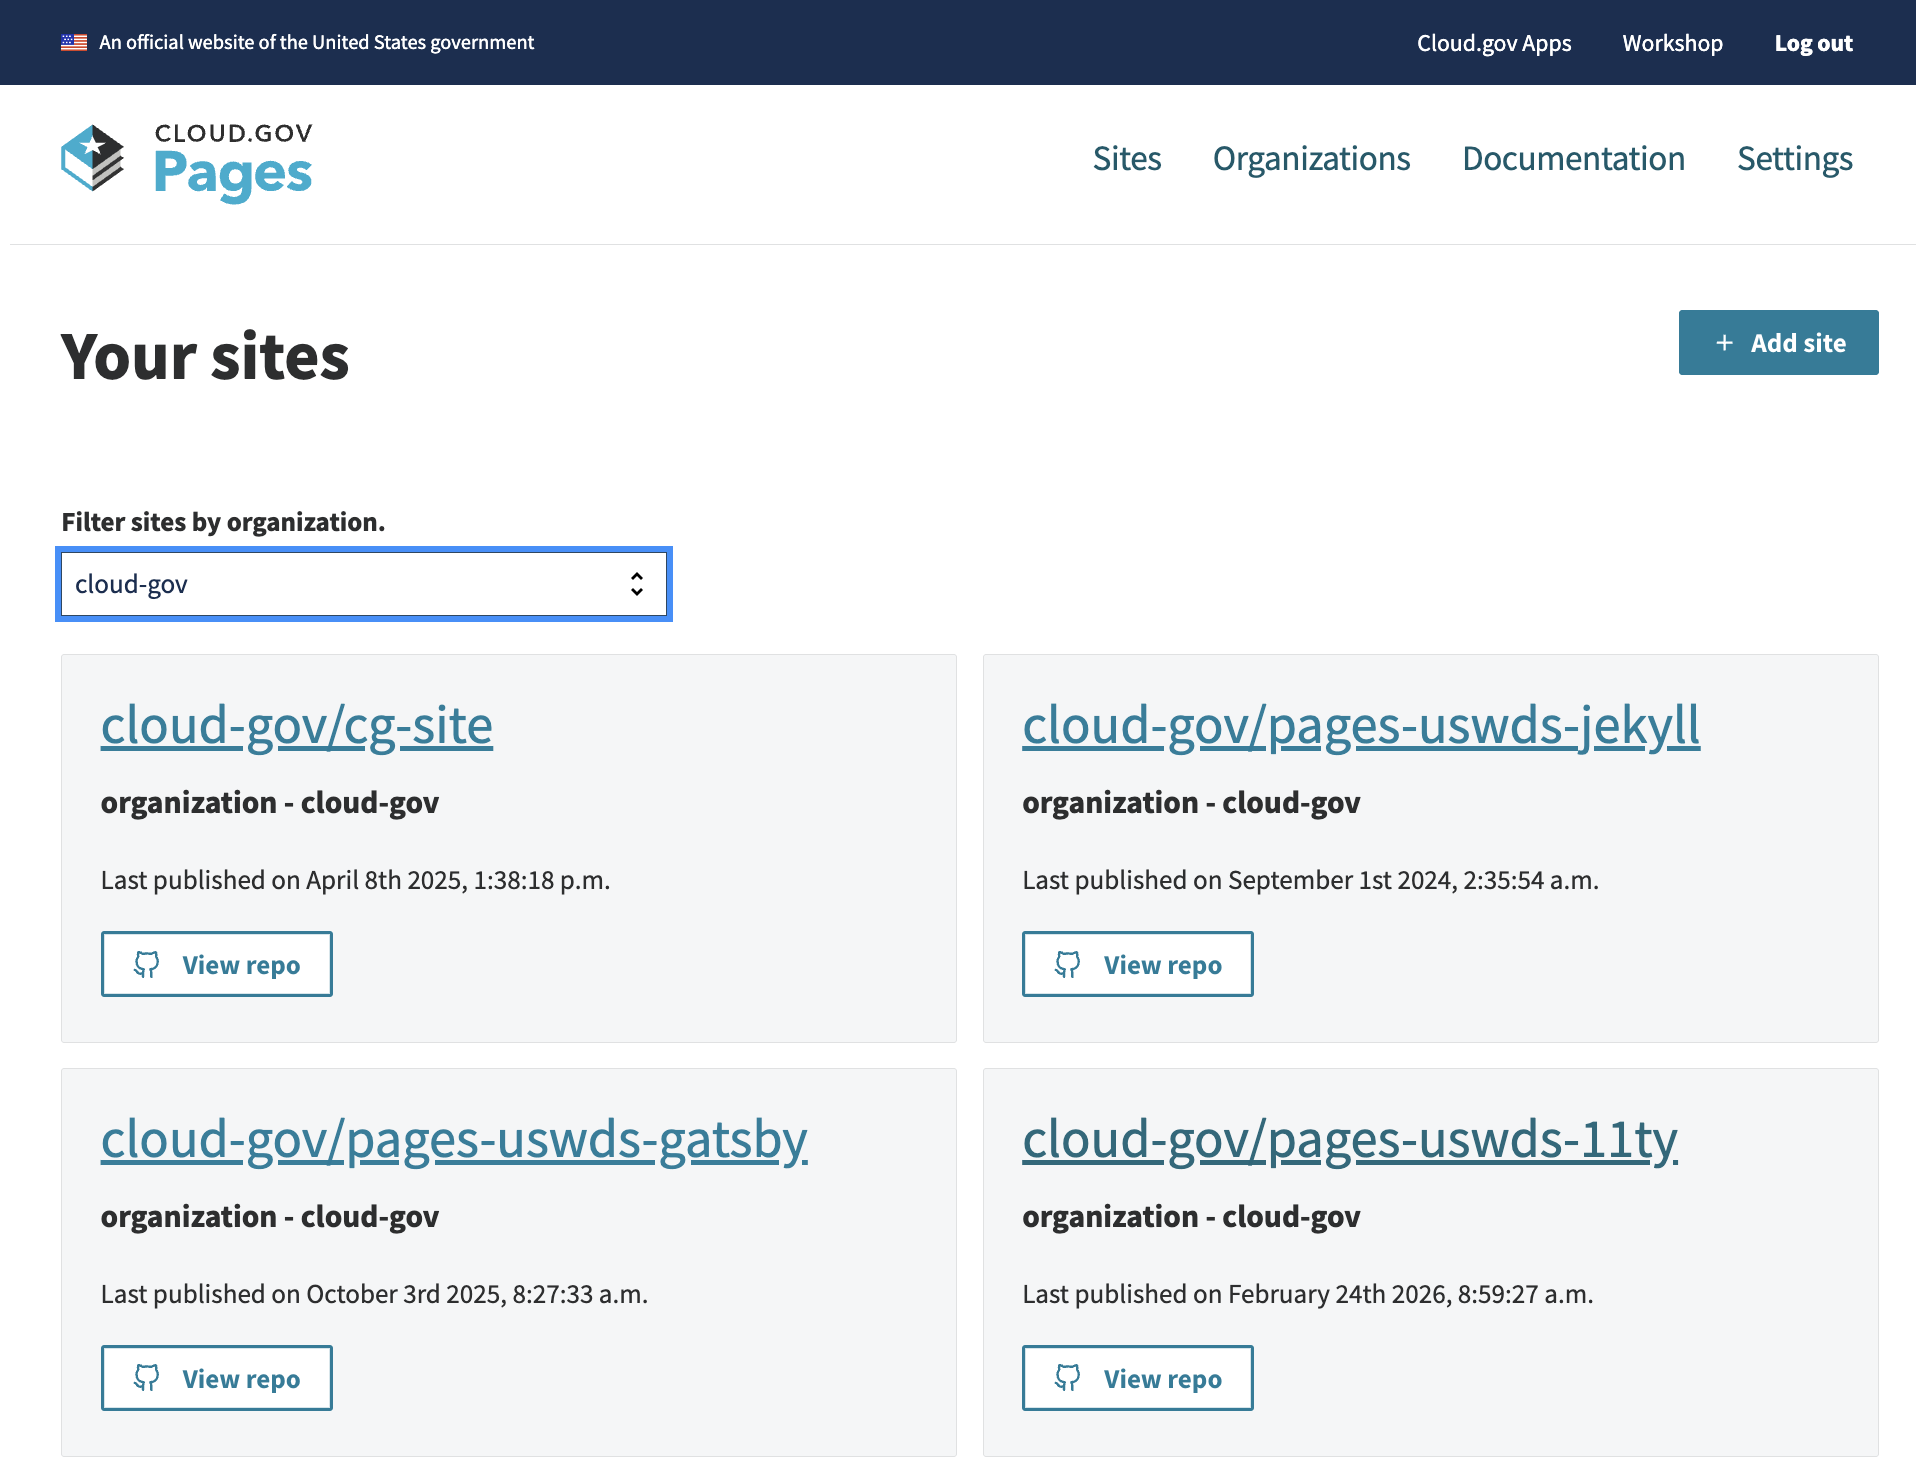Screen dimensions: 1916x1478
Task: Click the Pages wordmark text
Action: pos(233,175)
